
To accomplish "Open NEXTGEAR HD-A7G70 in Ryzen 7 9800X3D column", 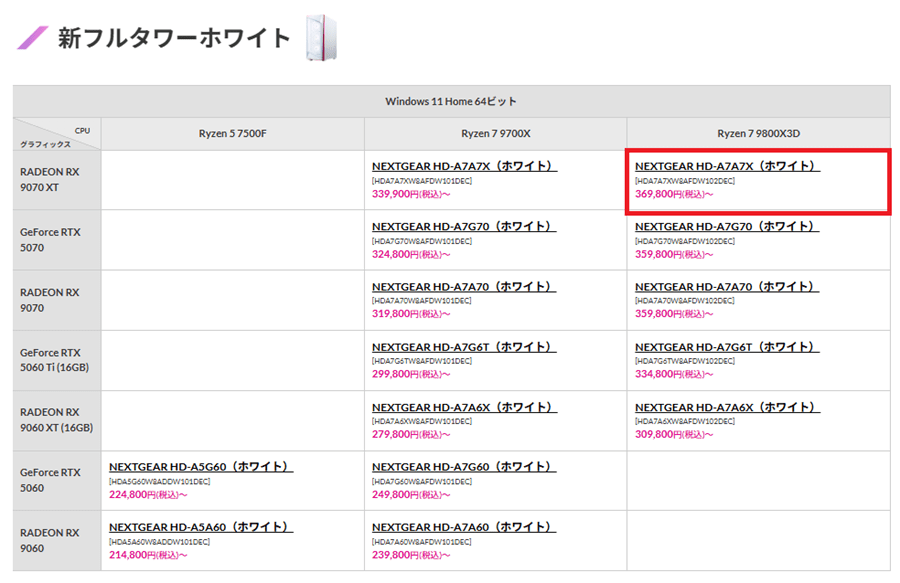I will (x=727, y=227).
